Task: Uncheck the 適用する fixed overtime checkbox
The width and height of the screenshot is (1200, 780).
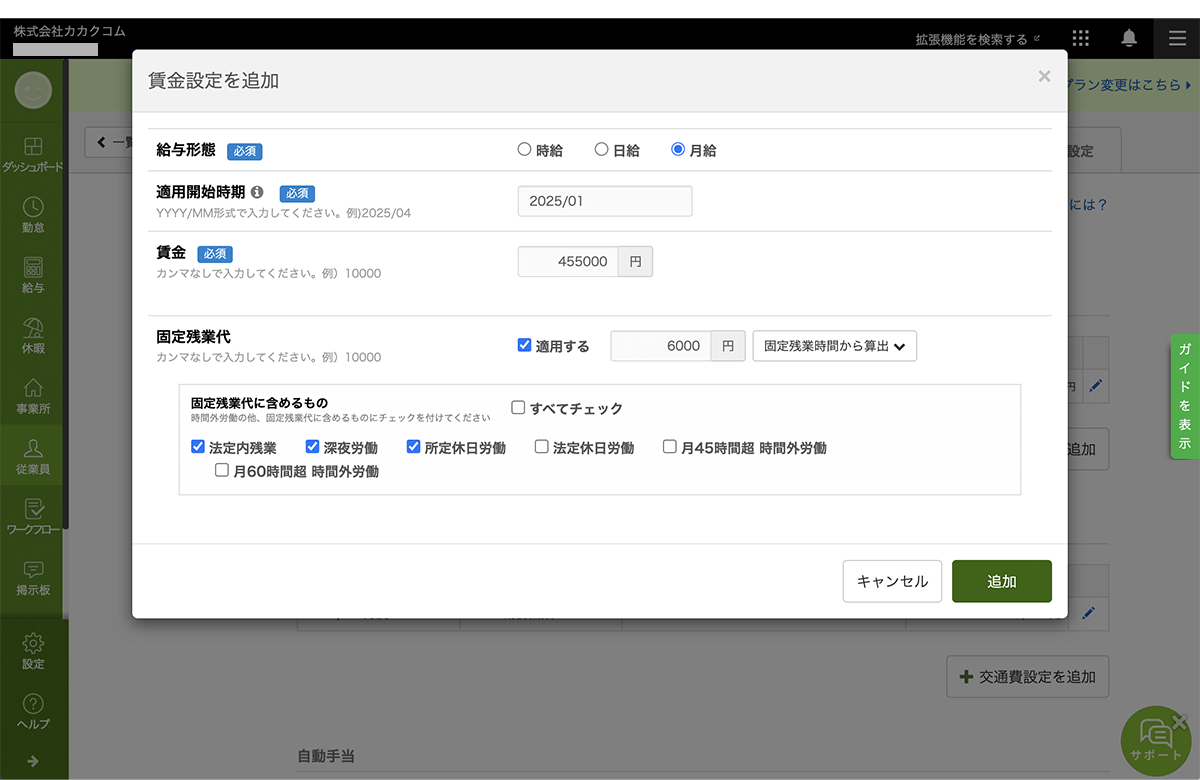Action: point(524,345)
